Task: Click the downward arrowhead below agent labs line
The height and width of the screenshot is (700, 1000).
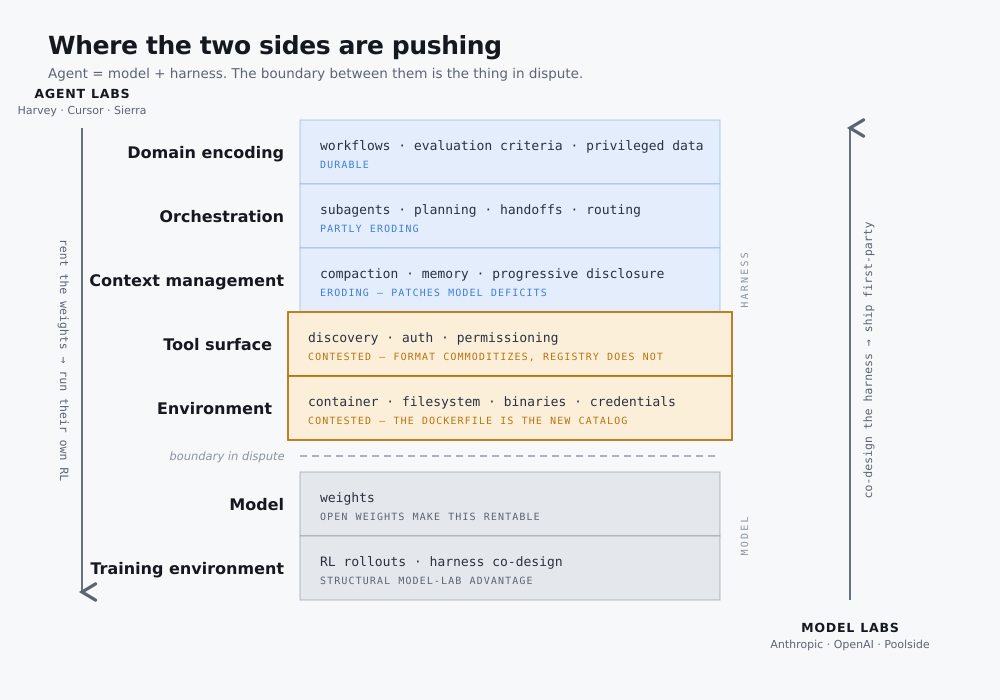Action: [89, 592]
